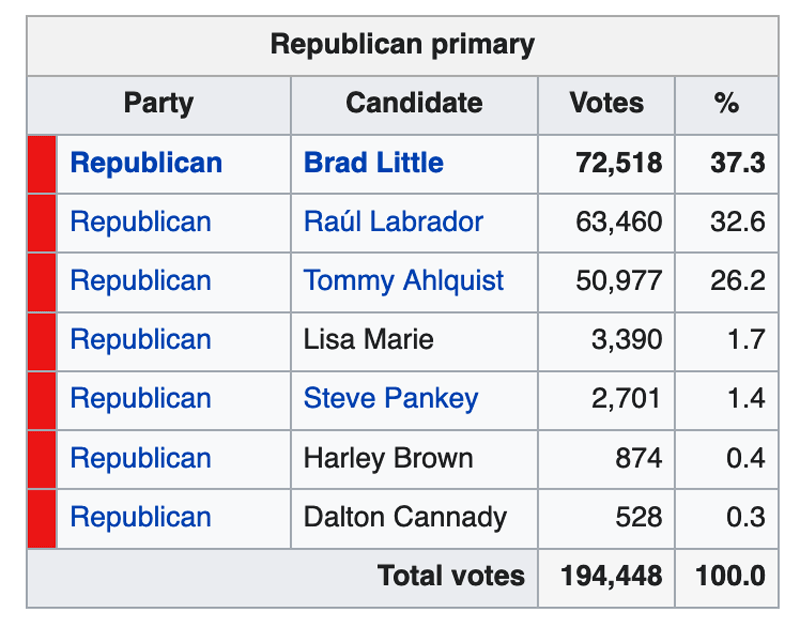
Task: Click the Republican primary table caption
Action: point(402,45)
